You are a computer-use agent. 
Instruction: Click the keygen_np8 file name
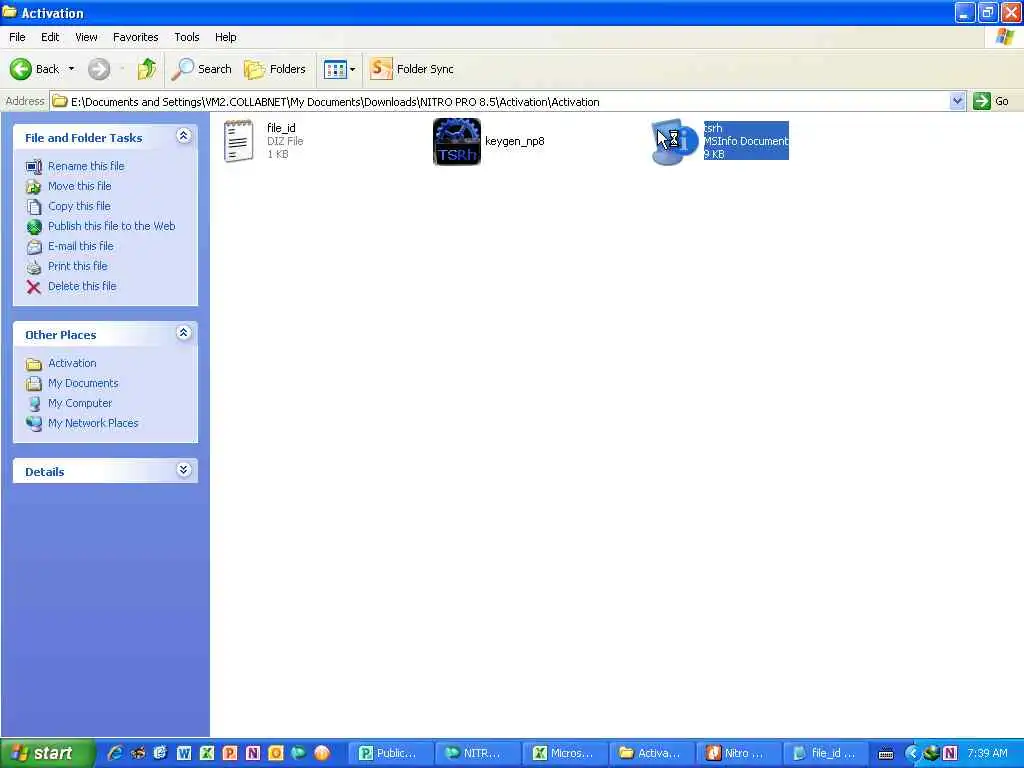click(515, 141)
